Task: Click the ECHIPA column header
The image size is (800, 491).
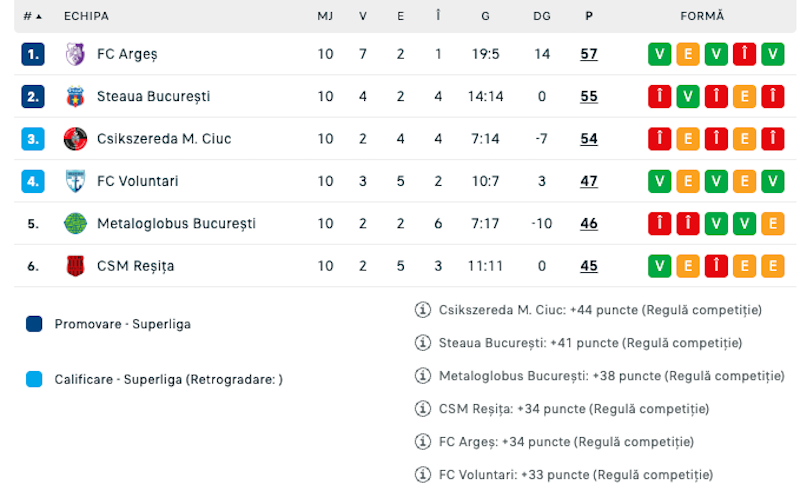Action: click(86, 17)
